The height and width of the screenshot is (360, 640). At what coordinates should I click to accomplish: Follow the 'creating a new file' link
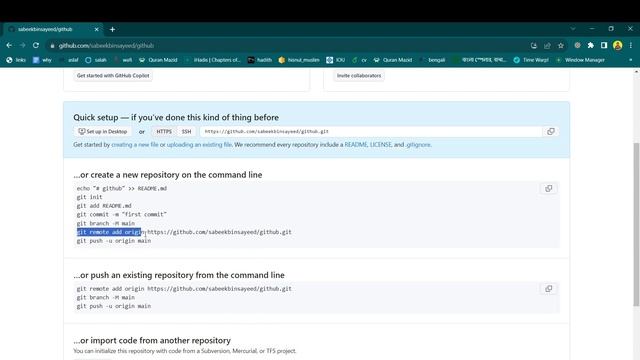coord(135,144)
